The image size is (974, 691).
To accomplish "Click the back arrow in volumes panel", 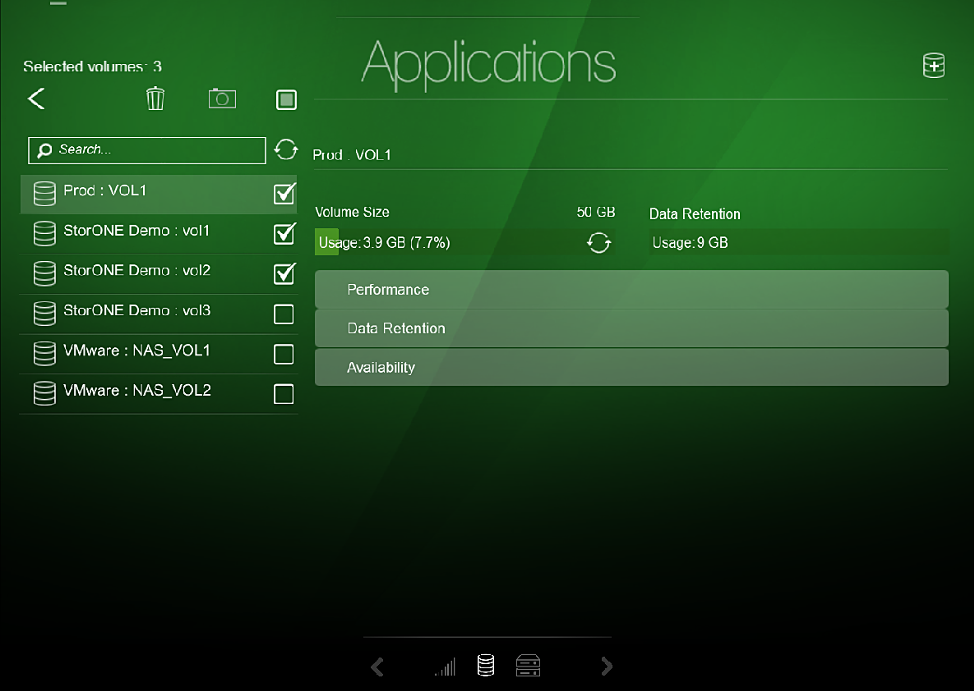I will point(37,98).
